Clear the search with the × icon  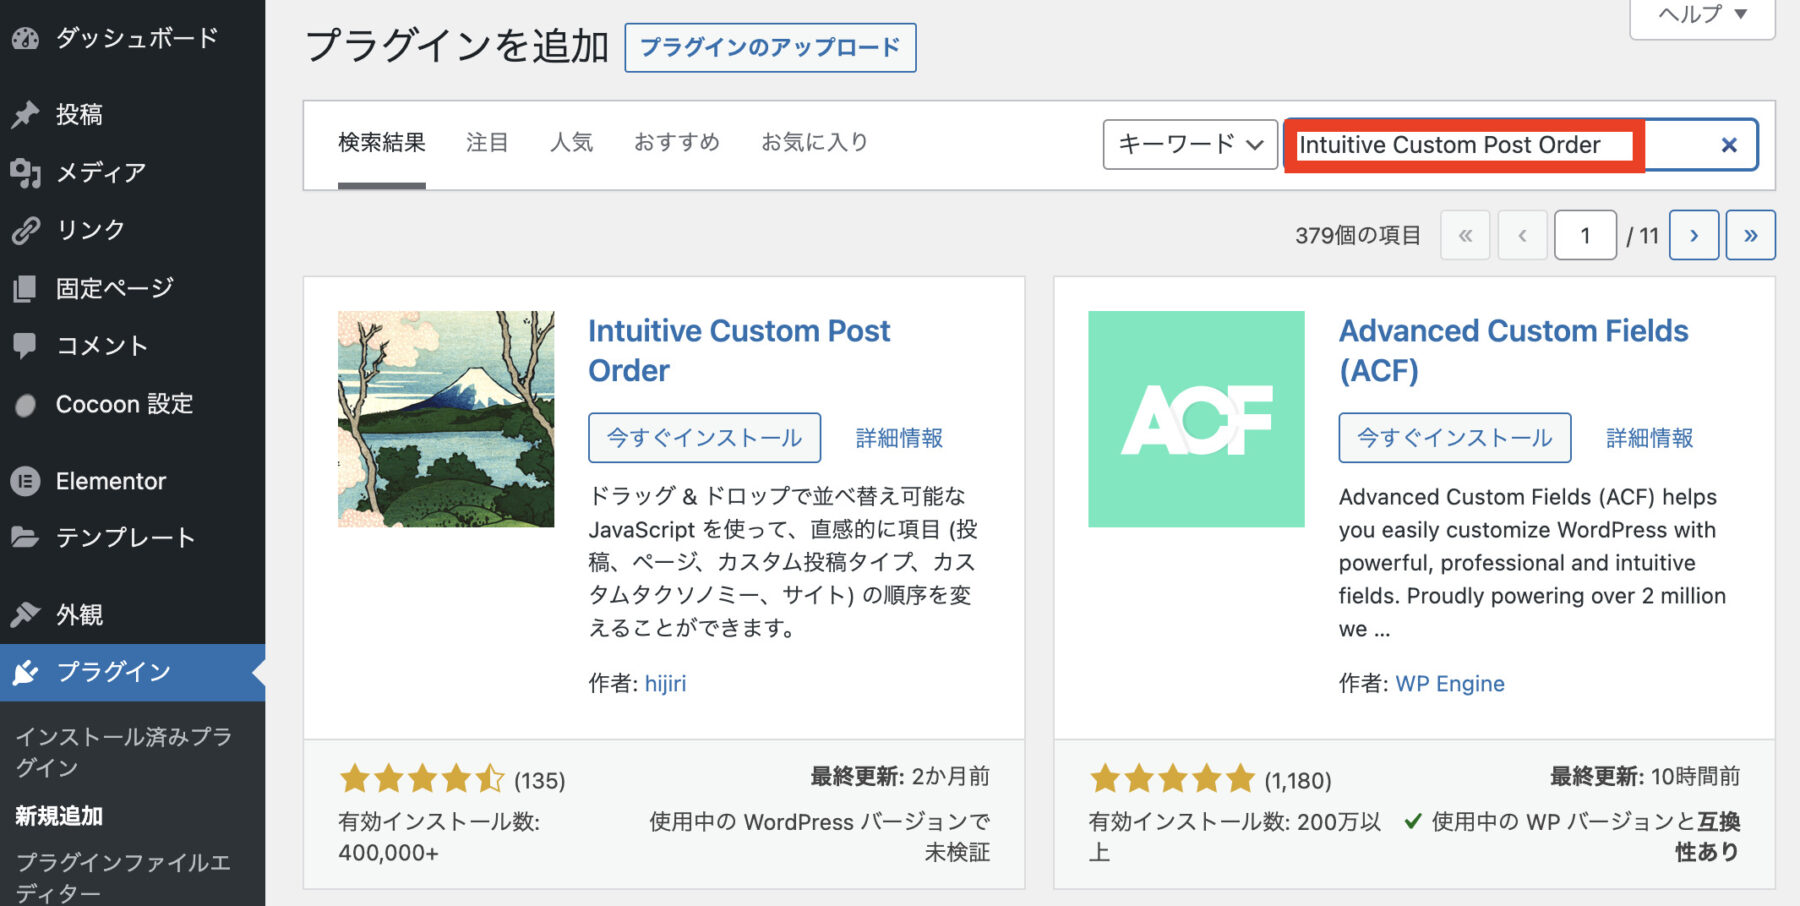1728,144
